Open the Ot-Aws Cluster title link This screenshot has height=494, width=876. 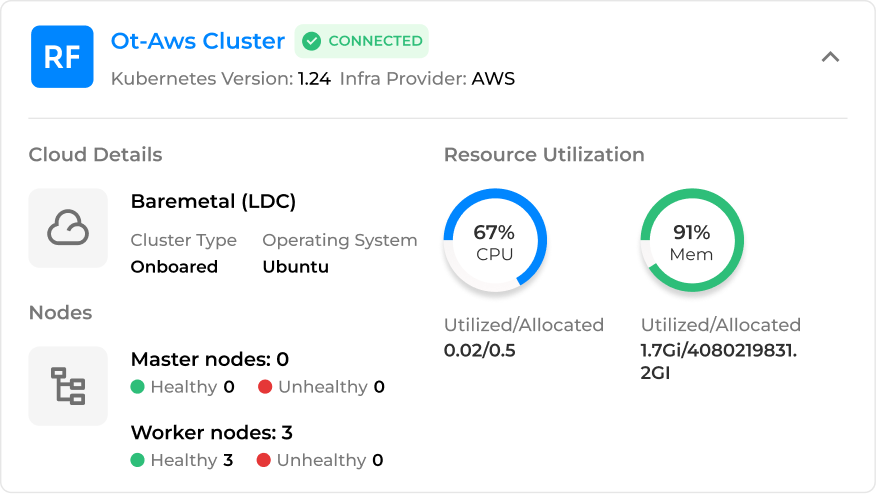coord(198,41)
